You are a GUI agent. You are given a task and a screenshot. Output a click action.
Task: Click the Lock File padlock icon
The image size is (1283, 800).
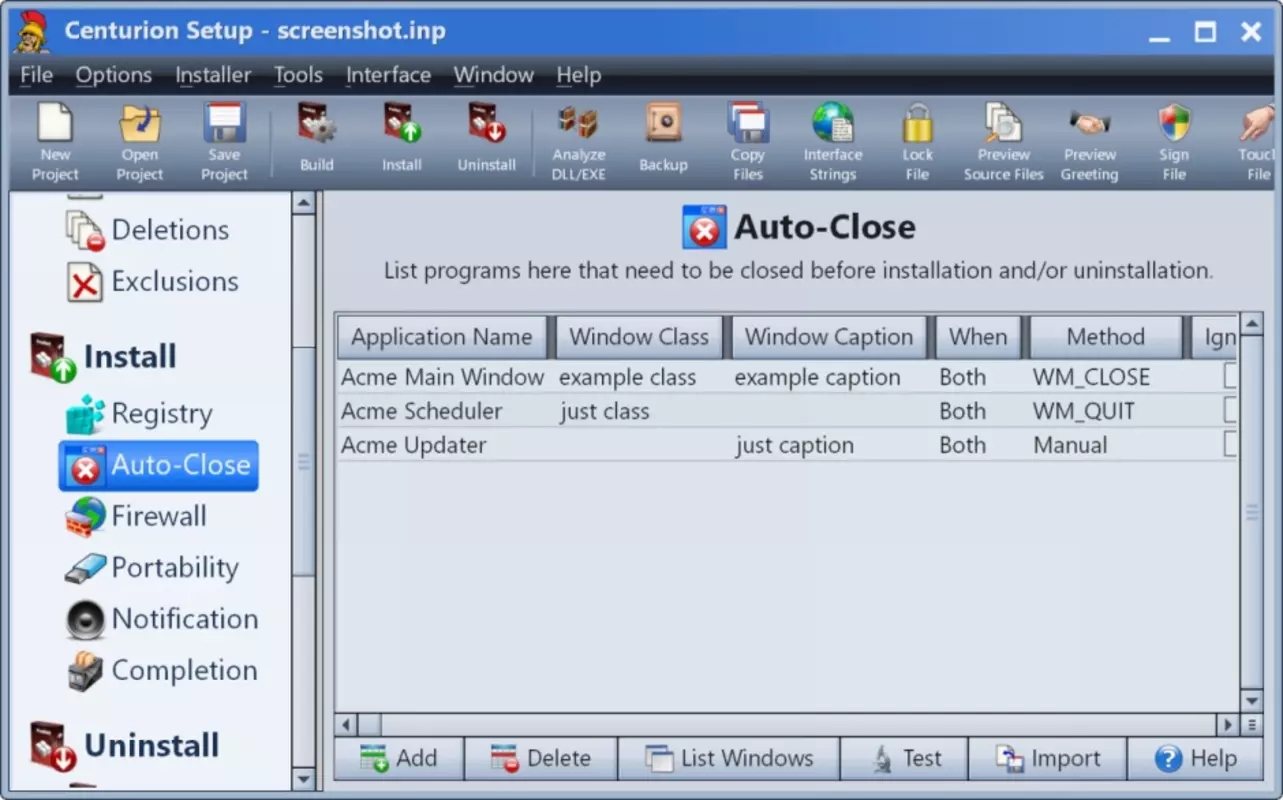pos(917,143)
